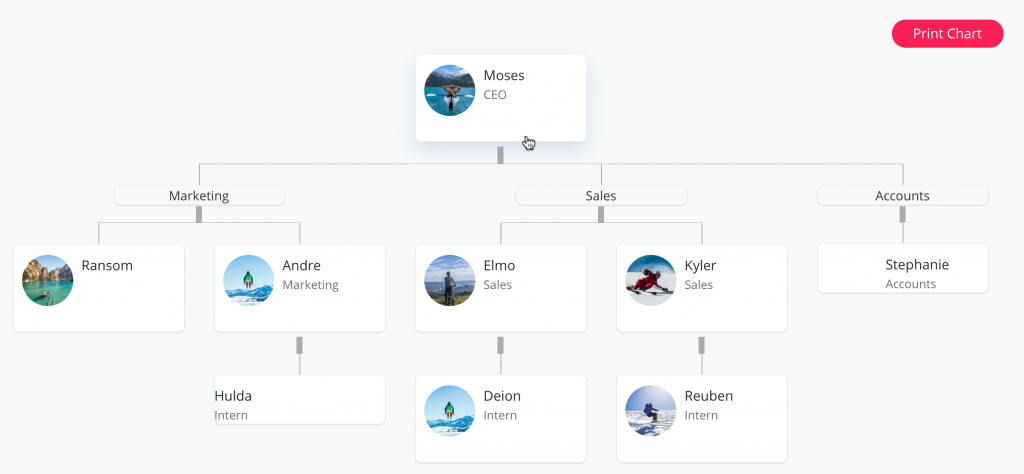This screenshot has height=474, width=1024.
Task: Collapse the handle under Elmo's card
Action: click(500, 345)
